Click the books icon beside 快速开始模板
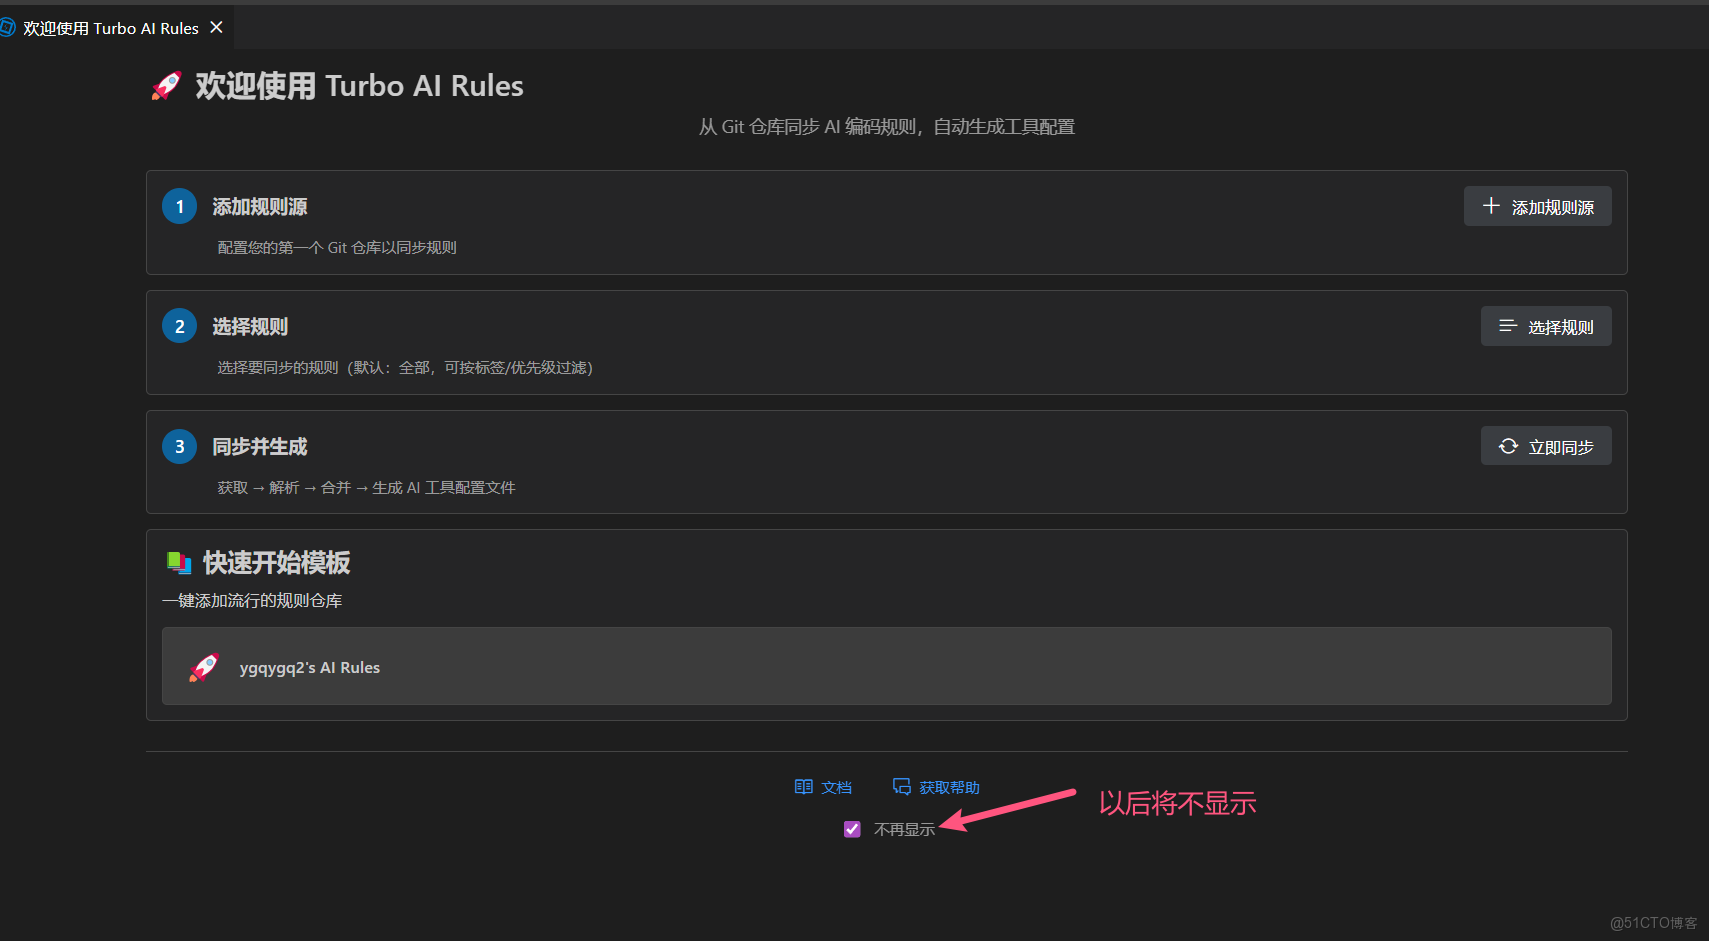This screenshot has width=1709, height=941. (x=179, y=563)
